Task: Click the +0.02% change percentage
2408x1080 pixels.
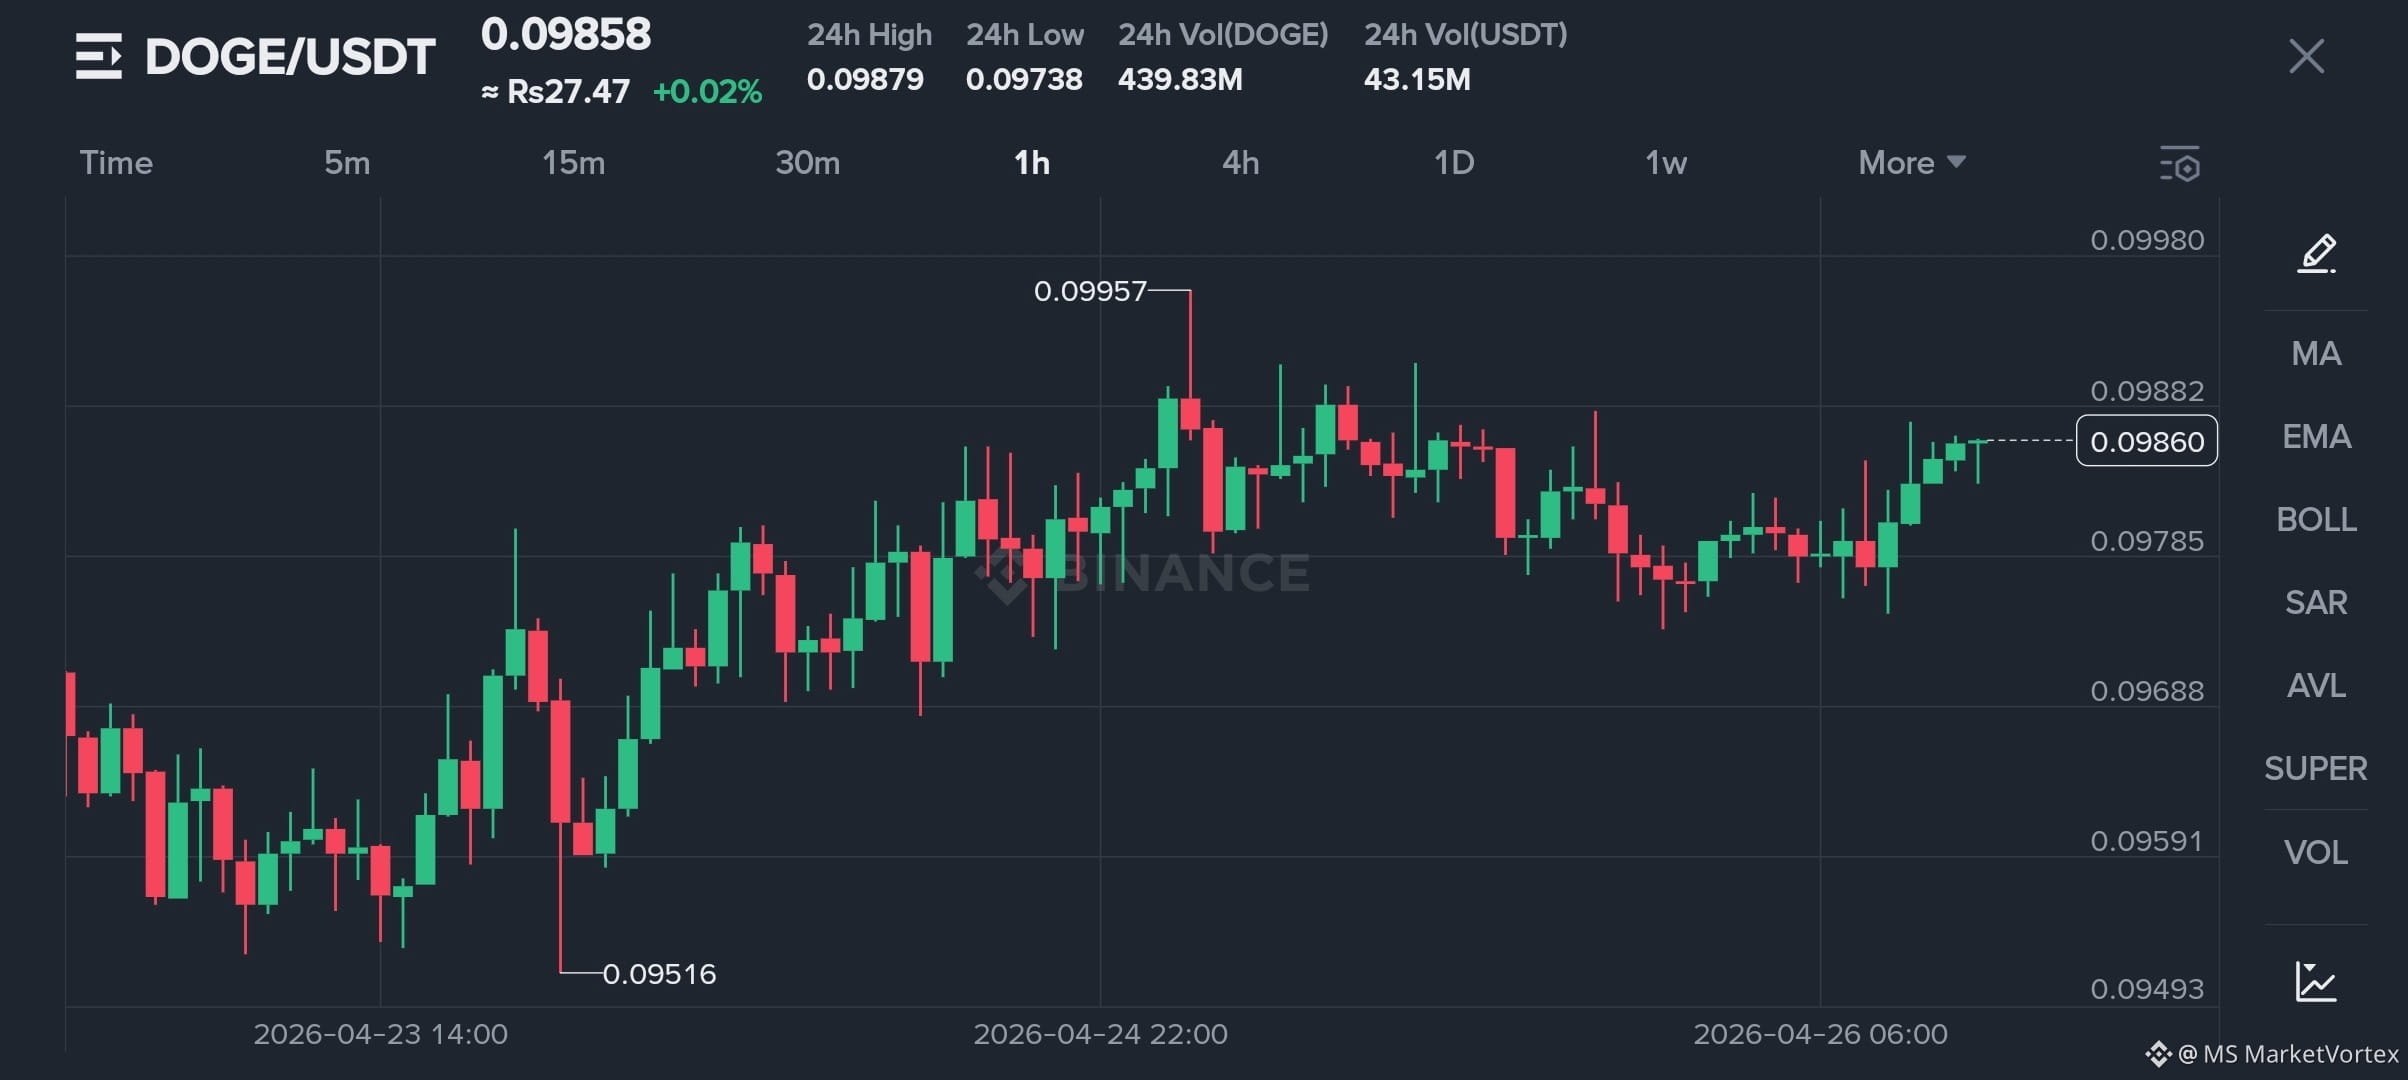Action: coord(707,92)
